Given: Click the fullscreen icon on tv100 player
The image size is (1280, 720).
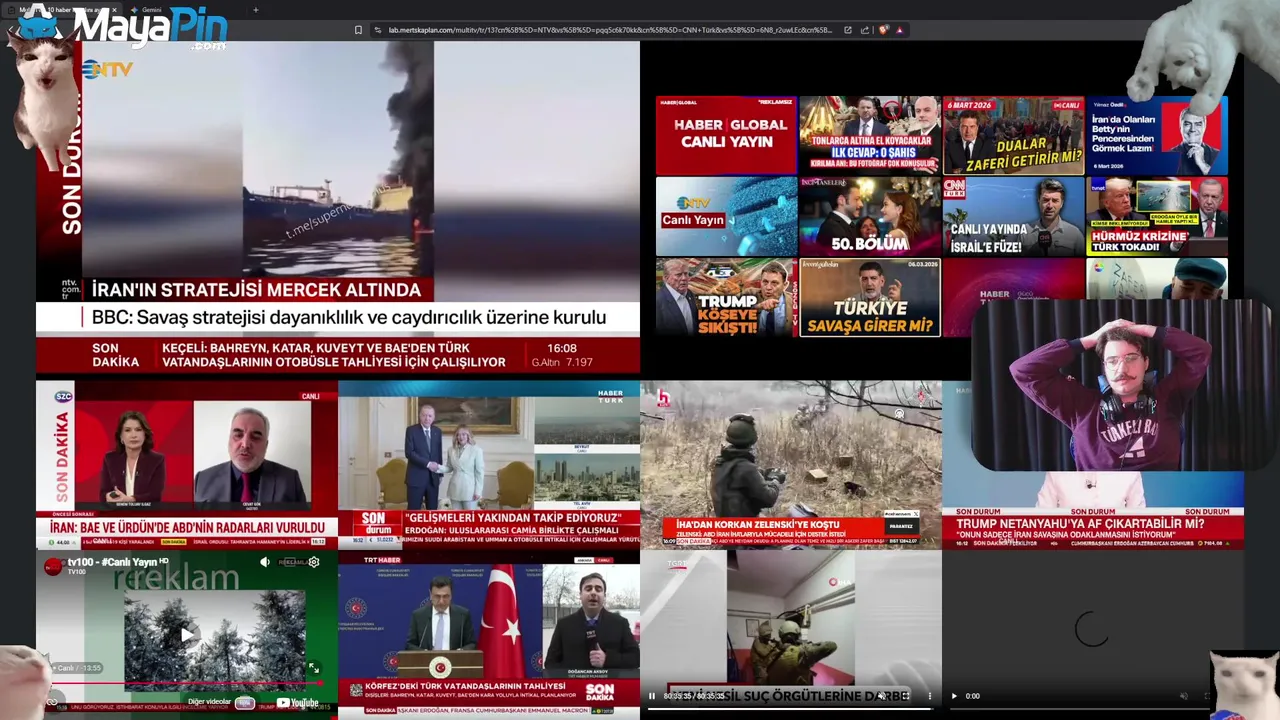Looking at the screenshot, I should pyautogui.click(x=314, y=668).
